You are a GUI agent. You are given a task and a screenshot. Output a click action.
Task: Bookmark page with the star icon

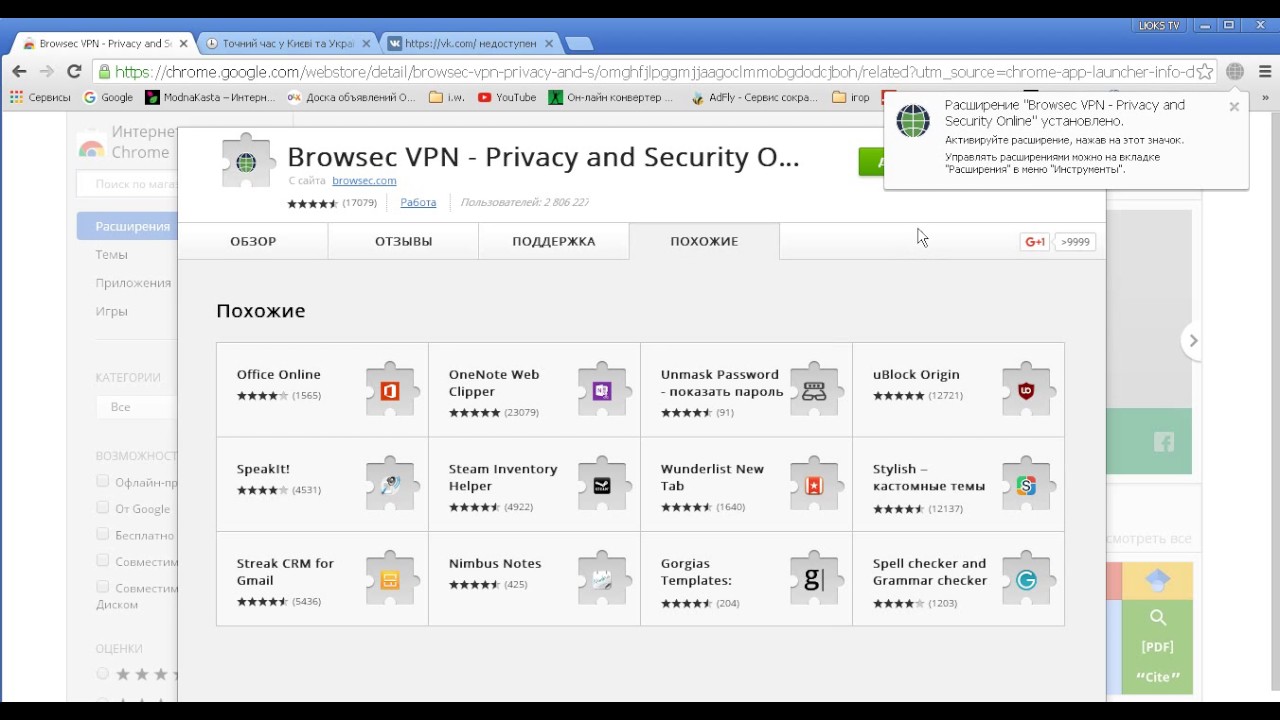tap(1205, 72)
